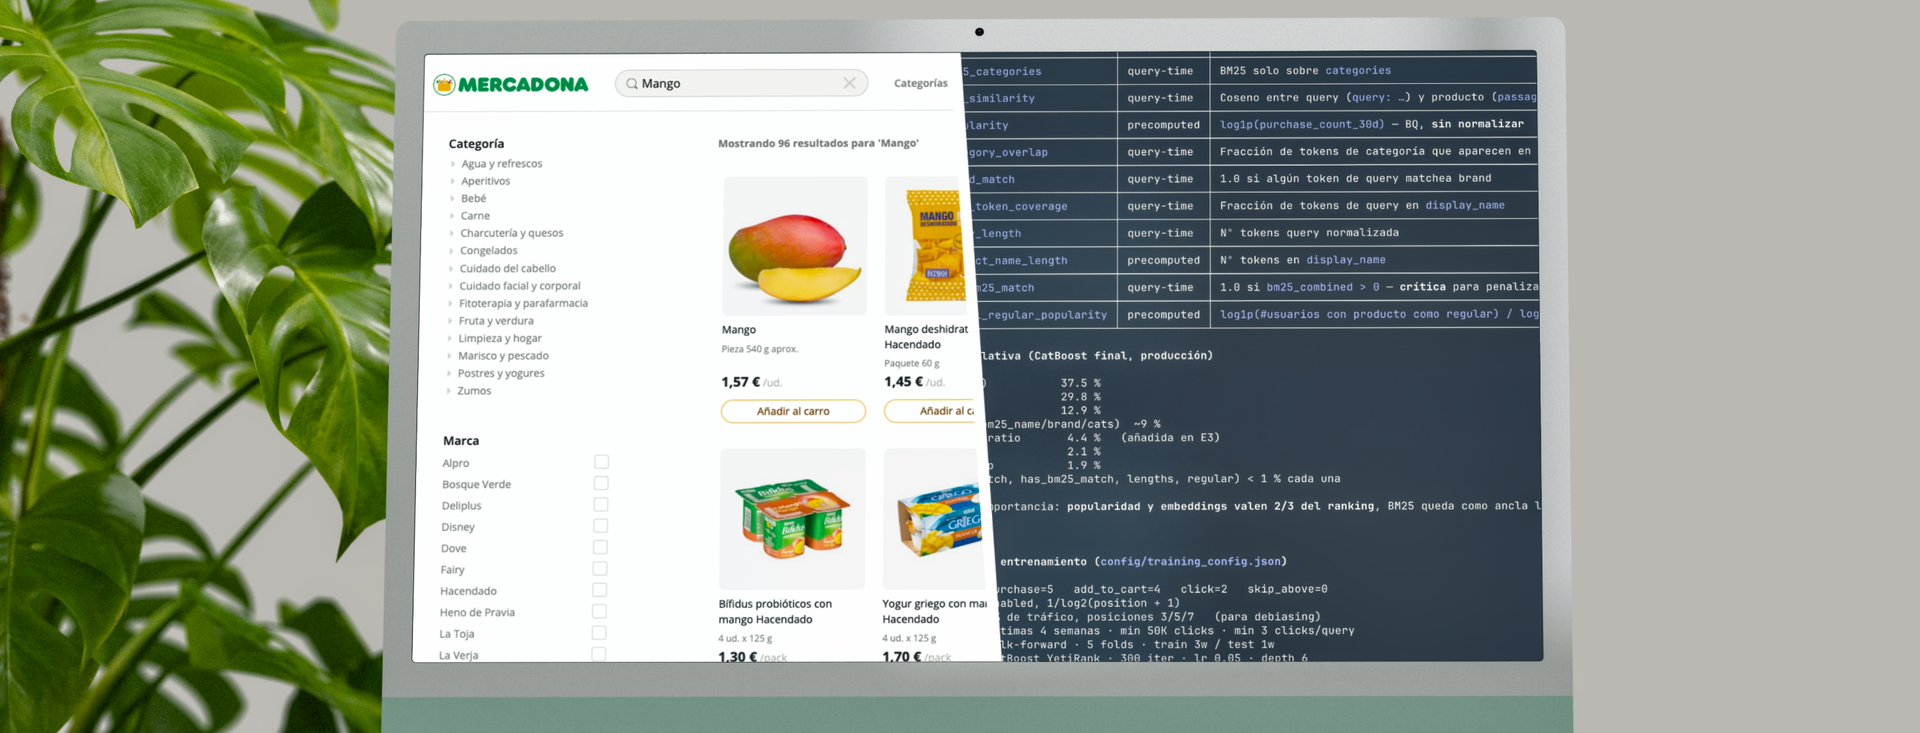Tick the Alpro brand checkbox
Screen dimensions: 1920x733
click(x=601, y=462)
